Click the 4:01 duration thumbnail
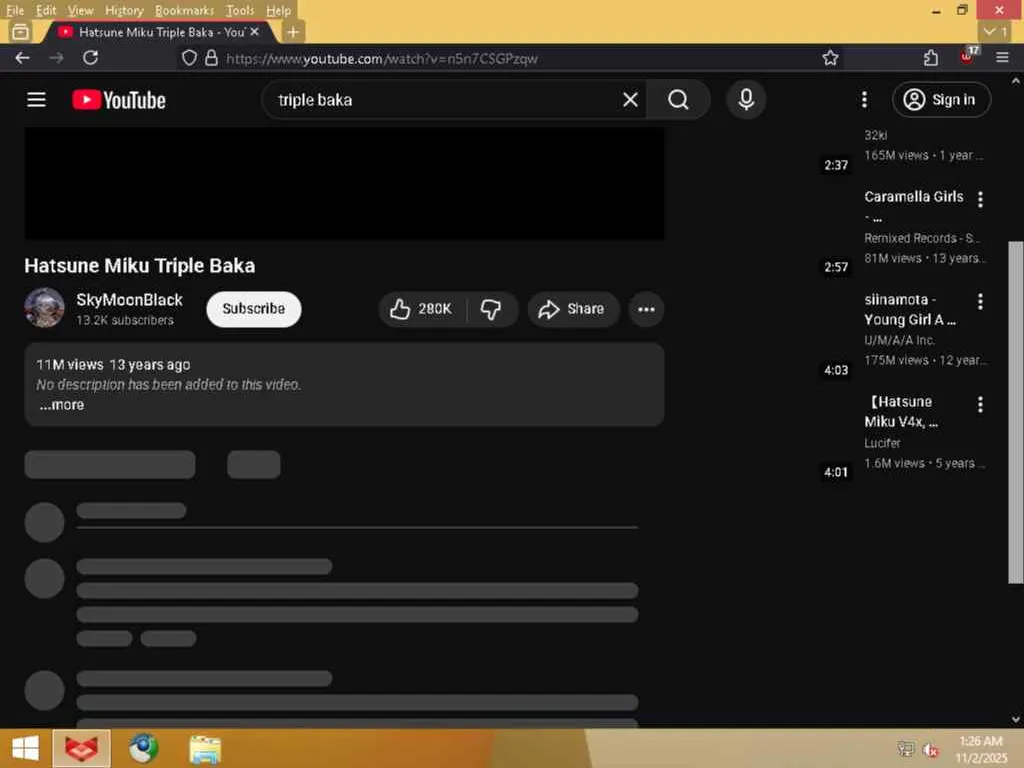The image size is (1024, 768). (x=835, y=472)
